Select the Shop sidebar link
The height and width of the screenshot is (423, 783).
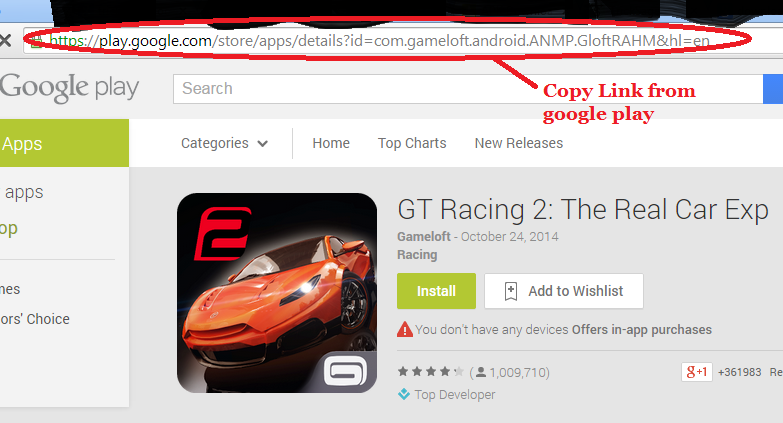(8, 229)
